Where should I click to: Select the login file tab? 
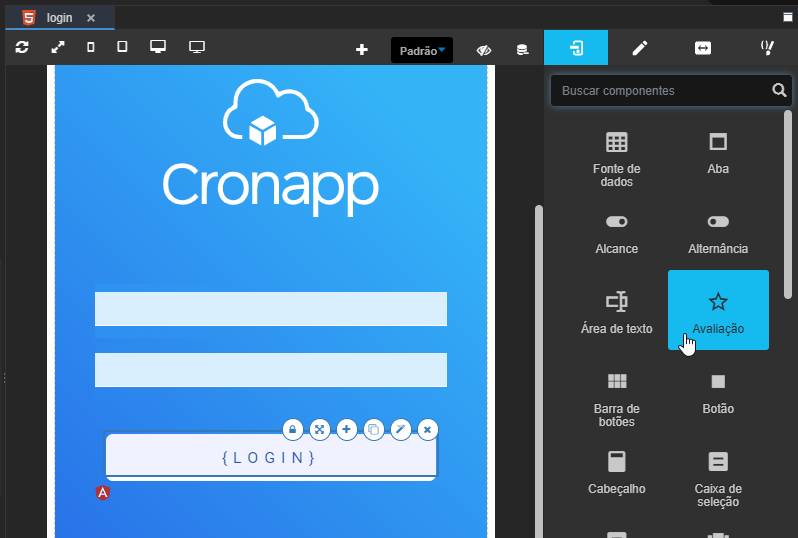pos(60,18)
